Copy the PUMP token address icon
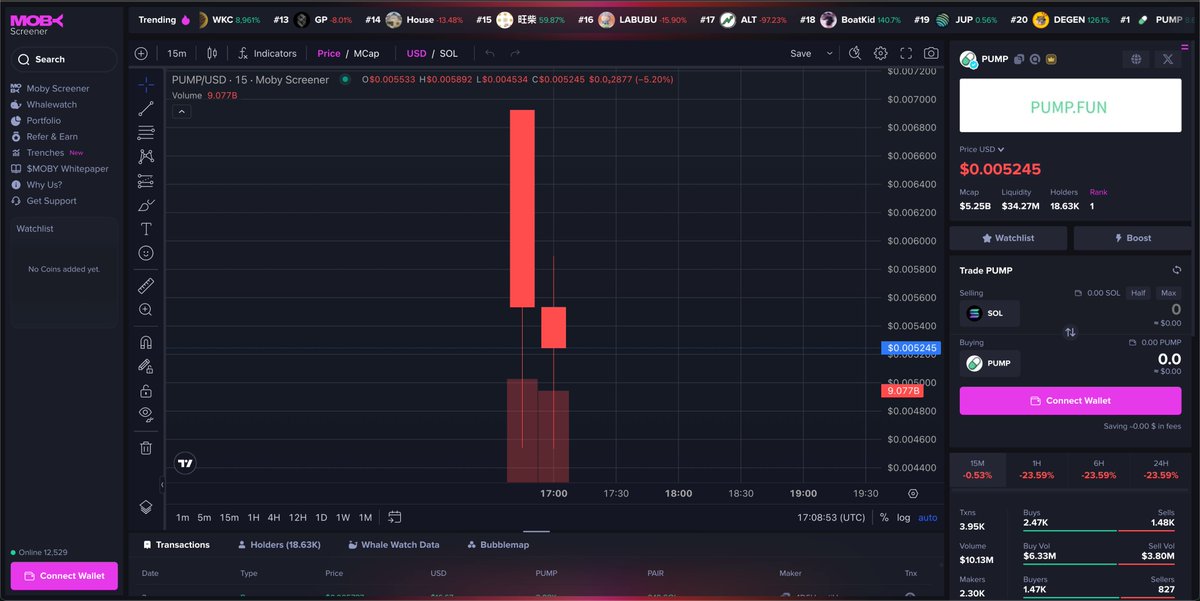This screenshot has width=1200, height=601. (1019, 59)
